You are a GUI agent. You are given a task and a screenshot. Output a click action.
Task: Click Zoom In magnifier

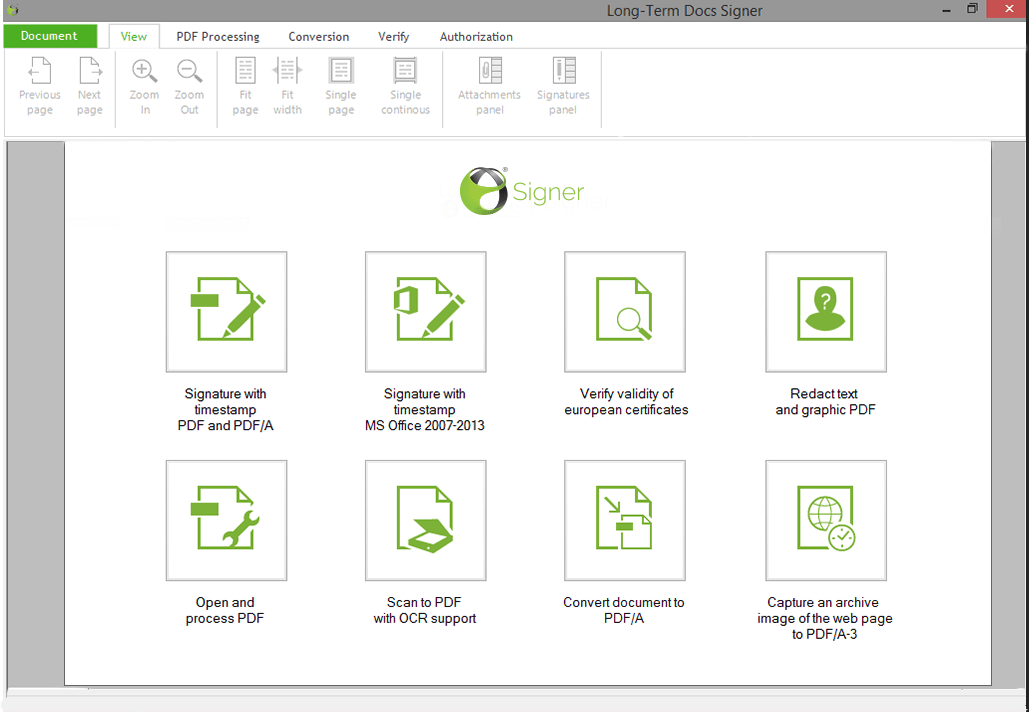tap(144, 71)
